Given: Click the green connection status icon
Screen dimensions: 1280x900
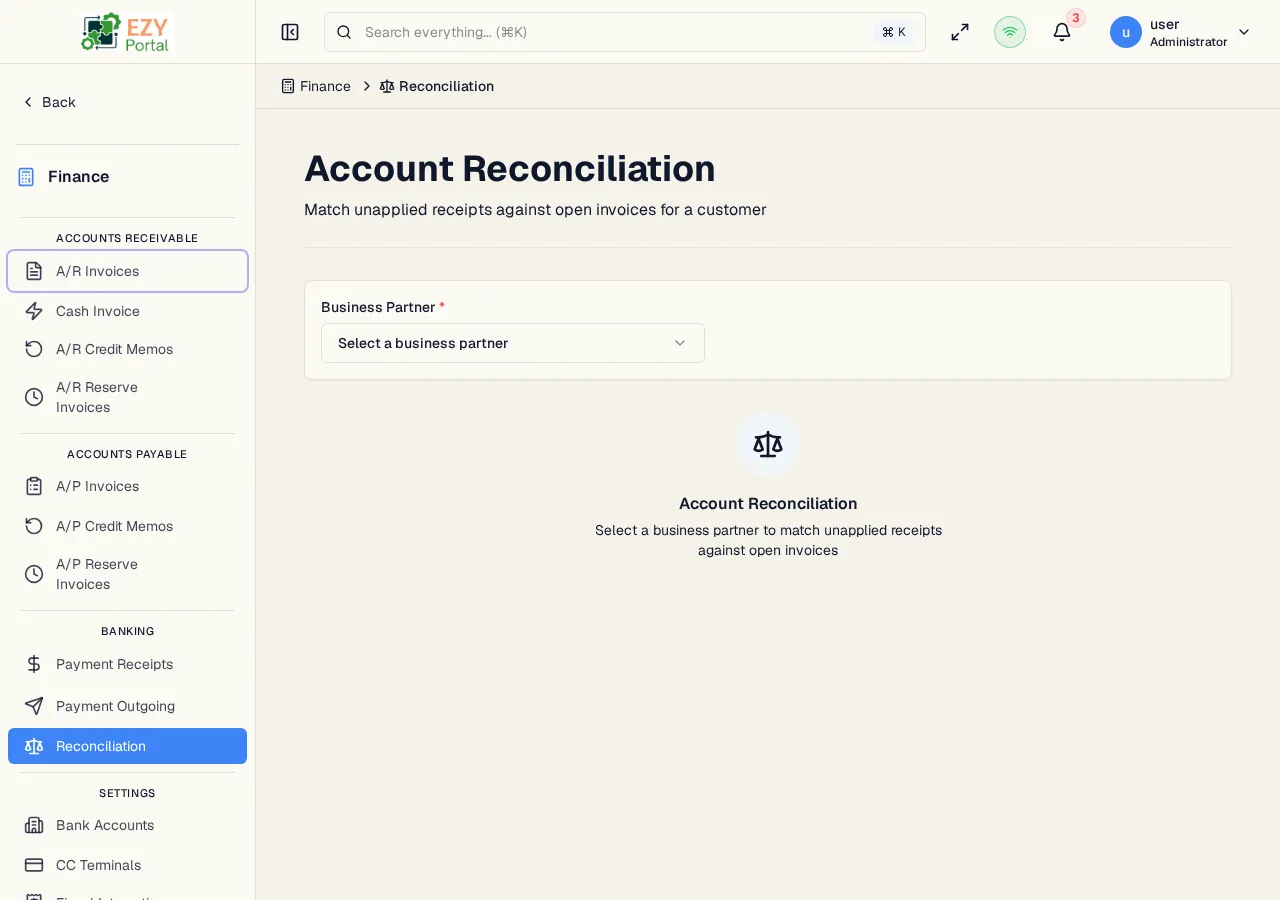Looking at the screenshot, I should (x=1010, y=32).
